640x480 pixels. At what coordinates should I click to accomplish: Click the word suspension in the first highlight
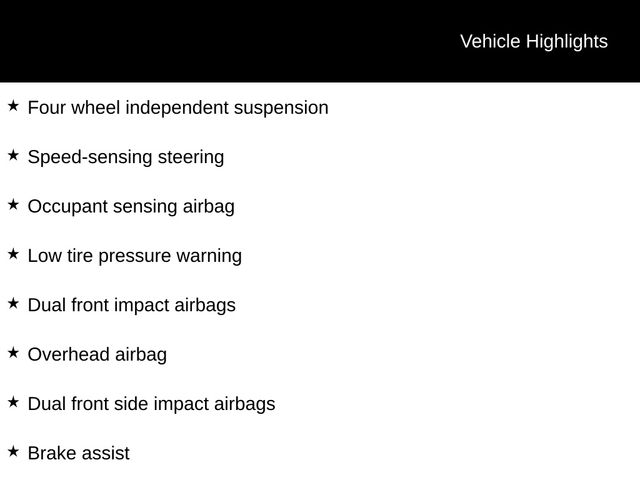coord(280,108)
